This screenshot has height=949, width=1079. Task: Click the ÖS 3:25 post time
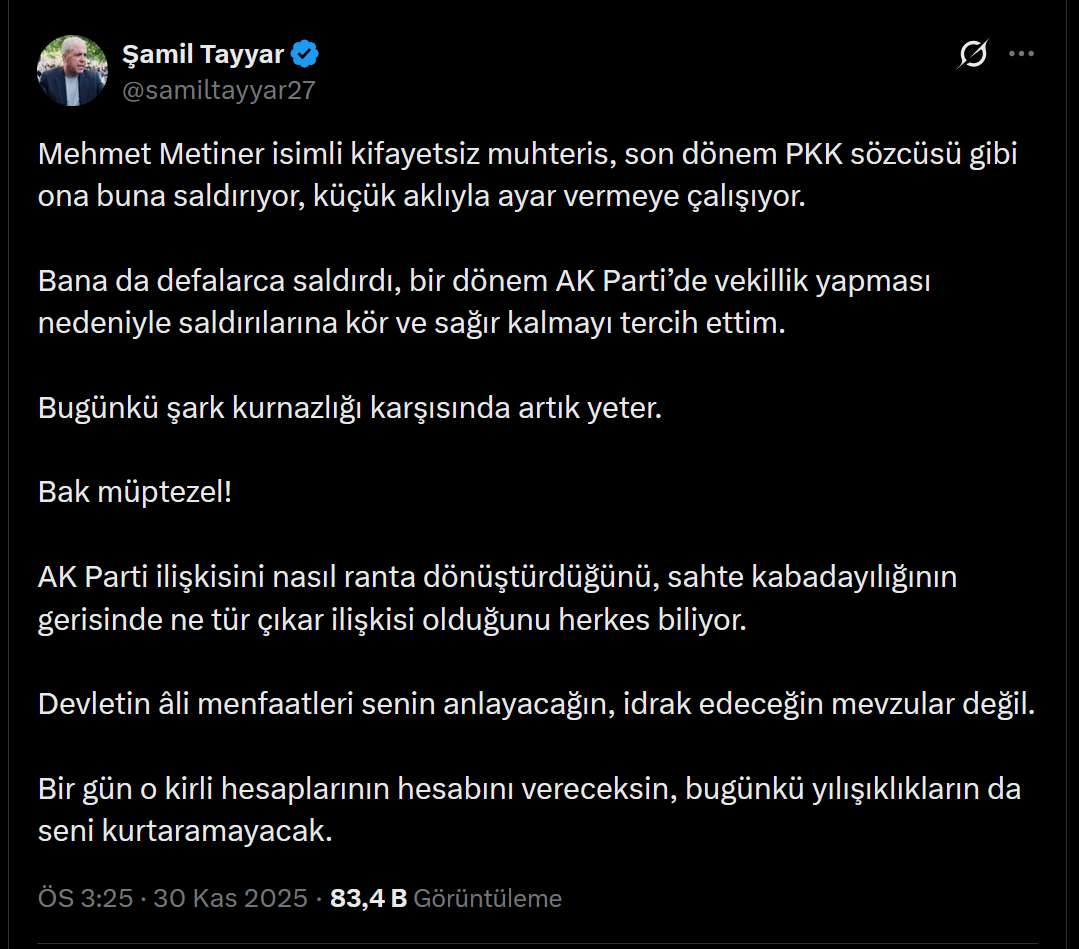tap(85, 898)
